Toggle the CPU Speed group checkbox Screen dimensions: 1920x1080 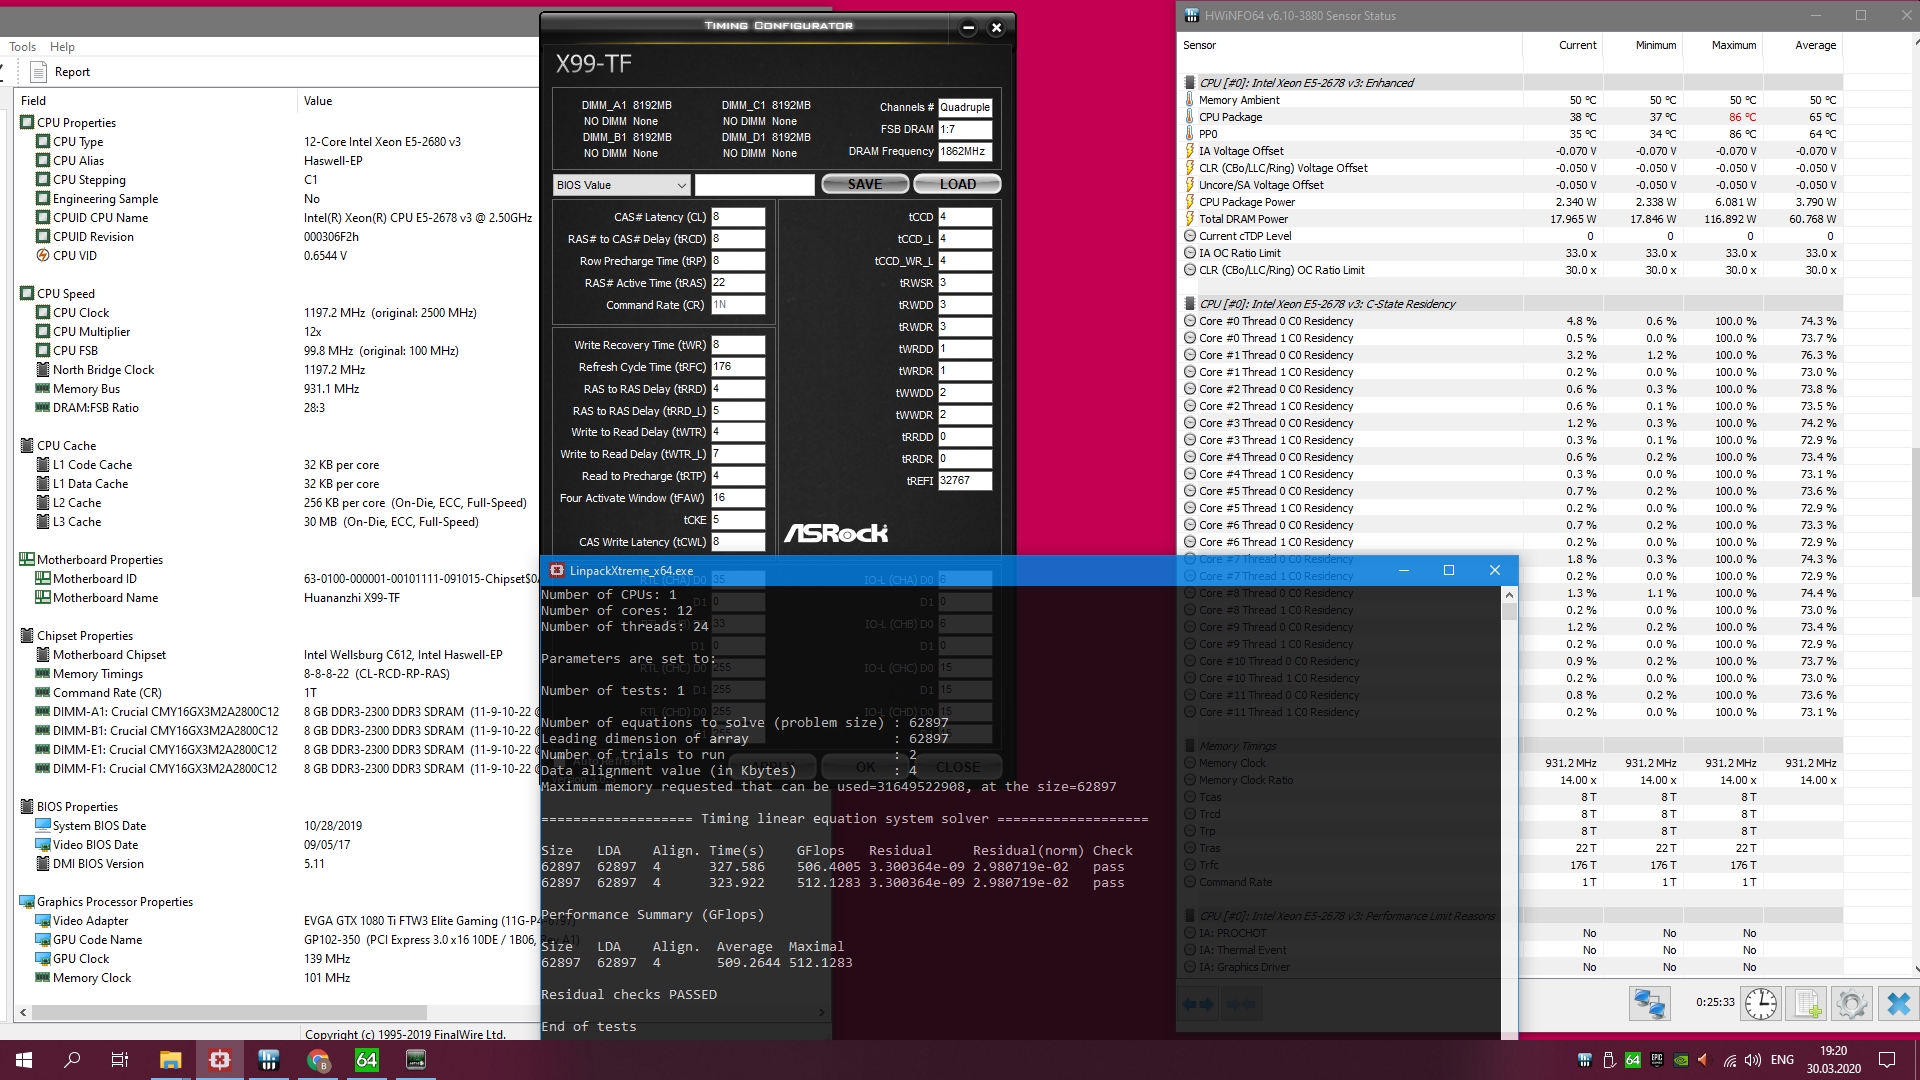[x=27, y=293]
